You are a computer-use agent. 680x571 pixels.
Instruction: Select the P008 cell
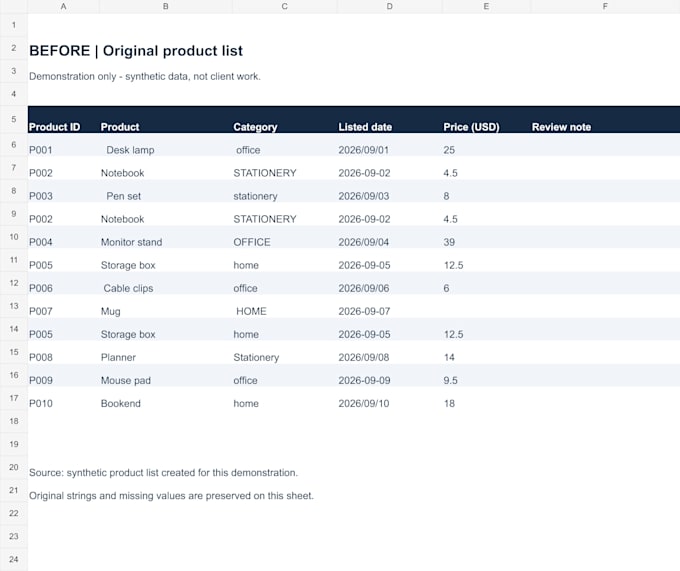(x=63, y=352)
